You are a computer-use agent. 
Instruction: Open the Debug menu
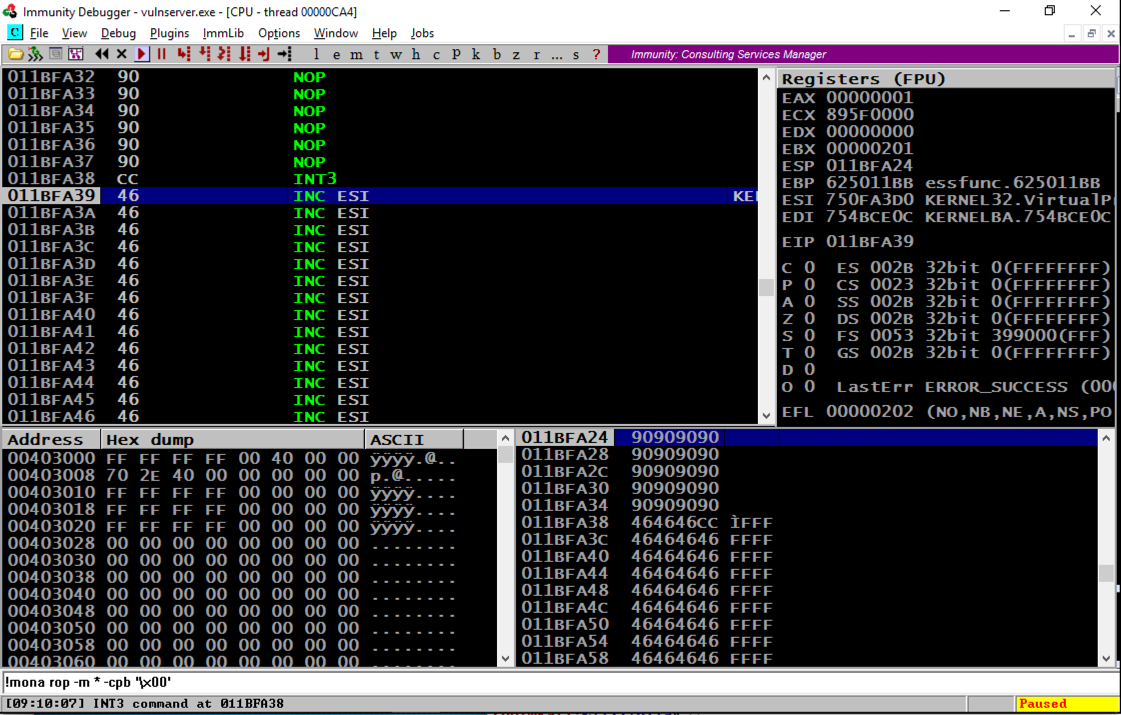[118, 33]
